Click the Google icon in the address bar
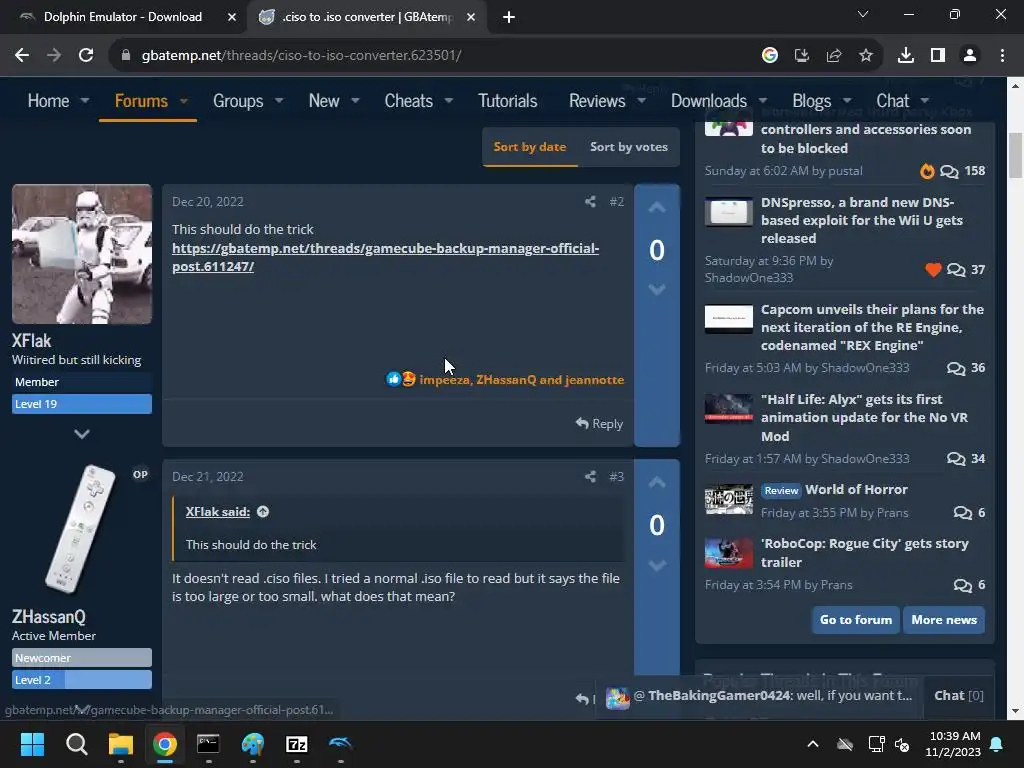This screenshot has height=768, width=1024. click(x=770, y=56)
